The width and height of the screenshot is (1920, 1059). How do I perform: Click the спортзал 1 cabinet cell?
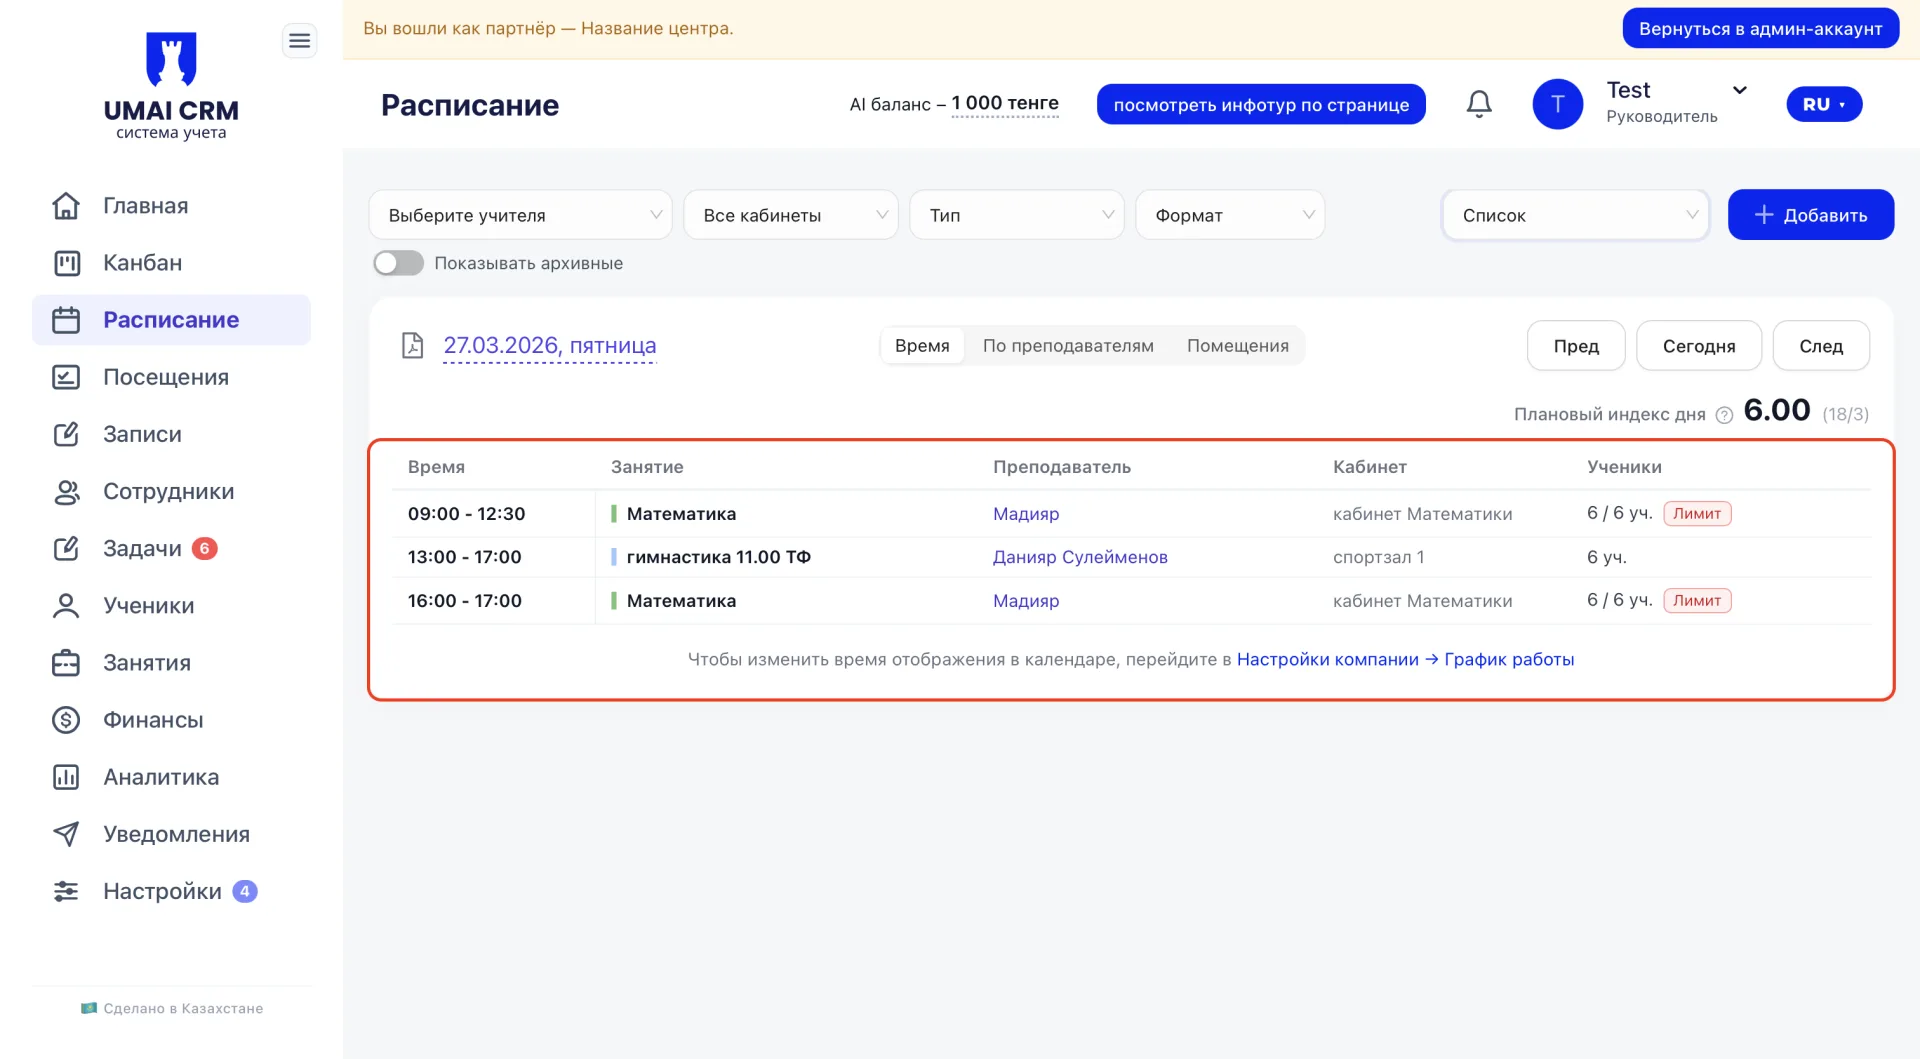(1378, 557)
